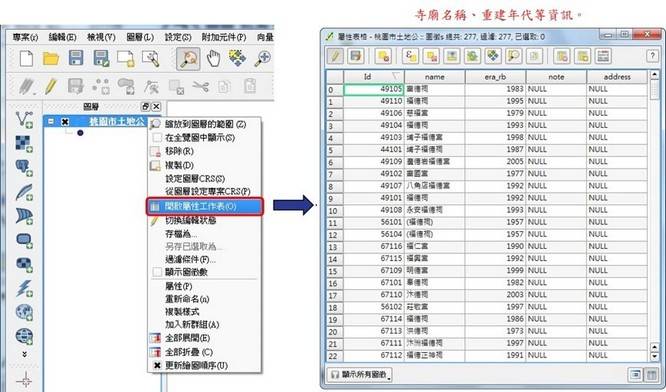Open the 顯示所有圖徵 filter dropdown
This screenshot has width=666, height=392.
click(359, 374)
